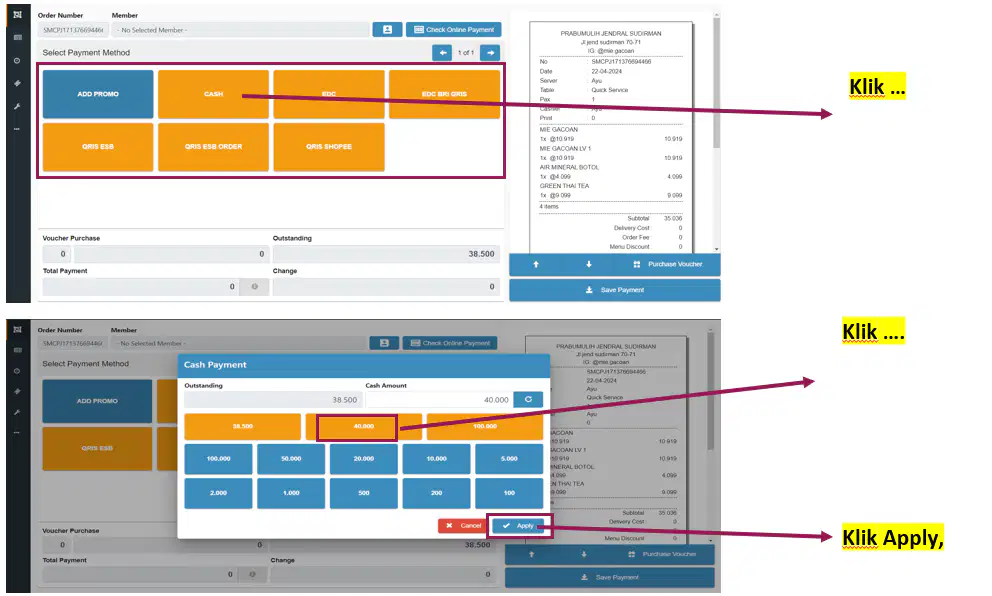Click the receipt up arrow button

(536, 264)
